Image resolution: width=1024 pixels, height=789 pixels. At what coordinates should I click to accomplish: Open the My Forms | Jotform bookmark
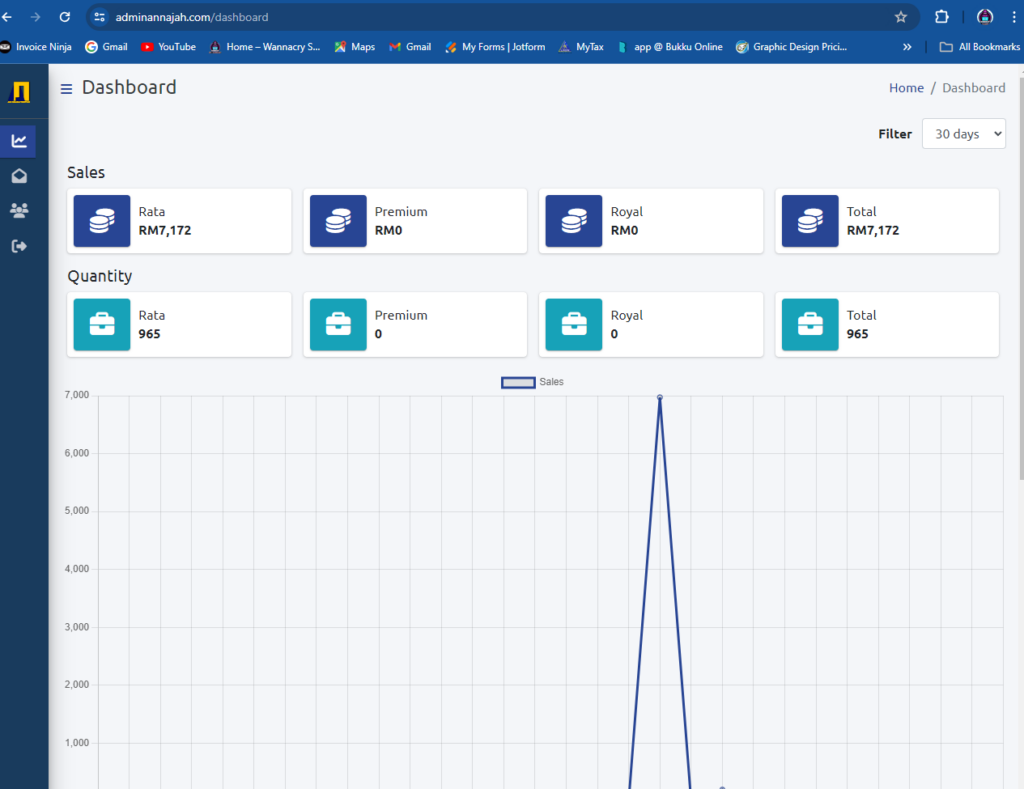495,47
